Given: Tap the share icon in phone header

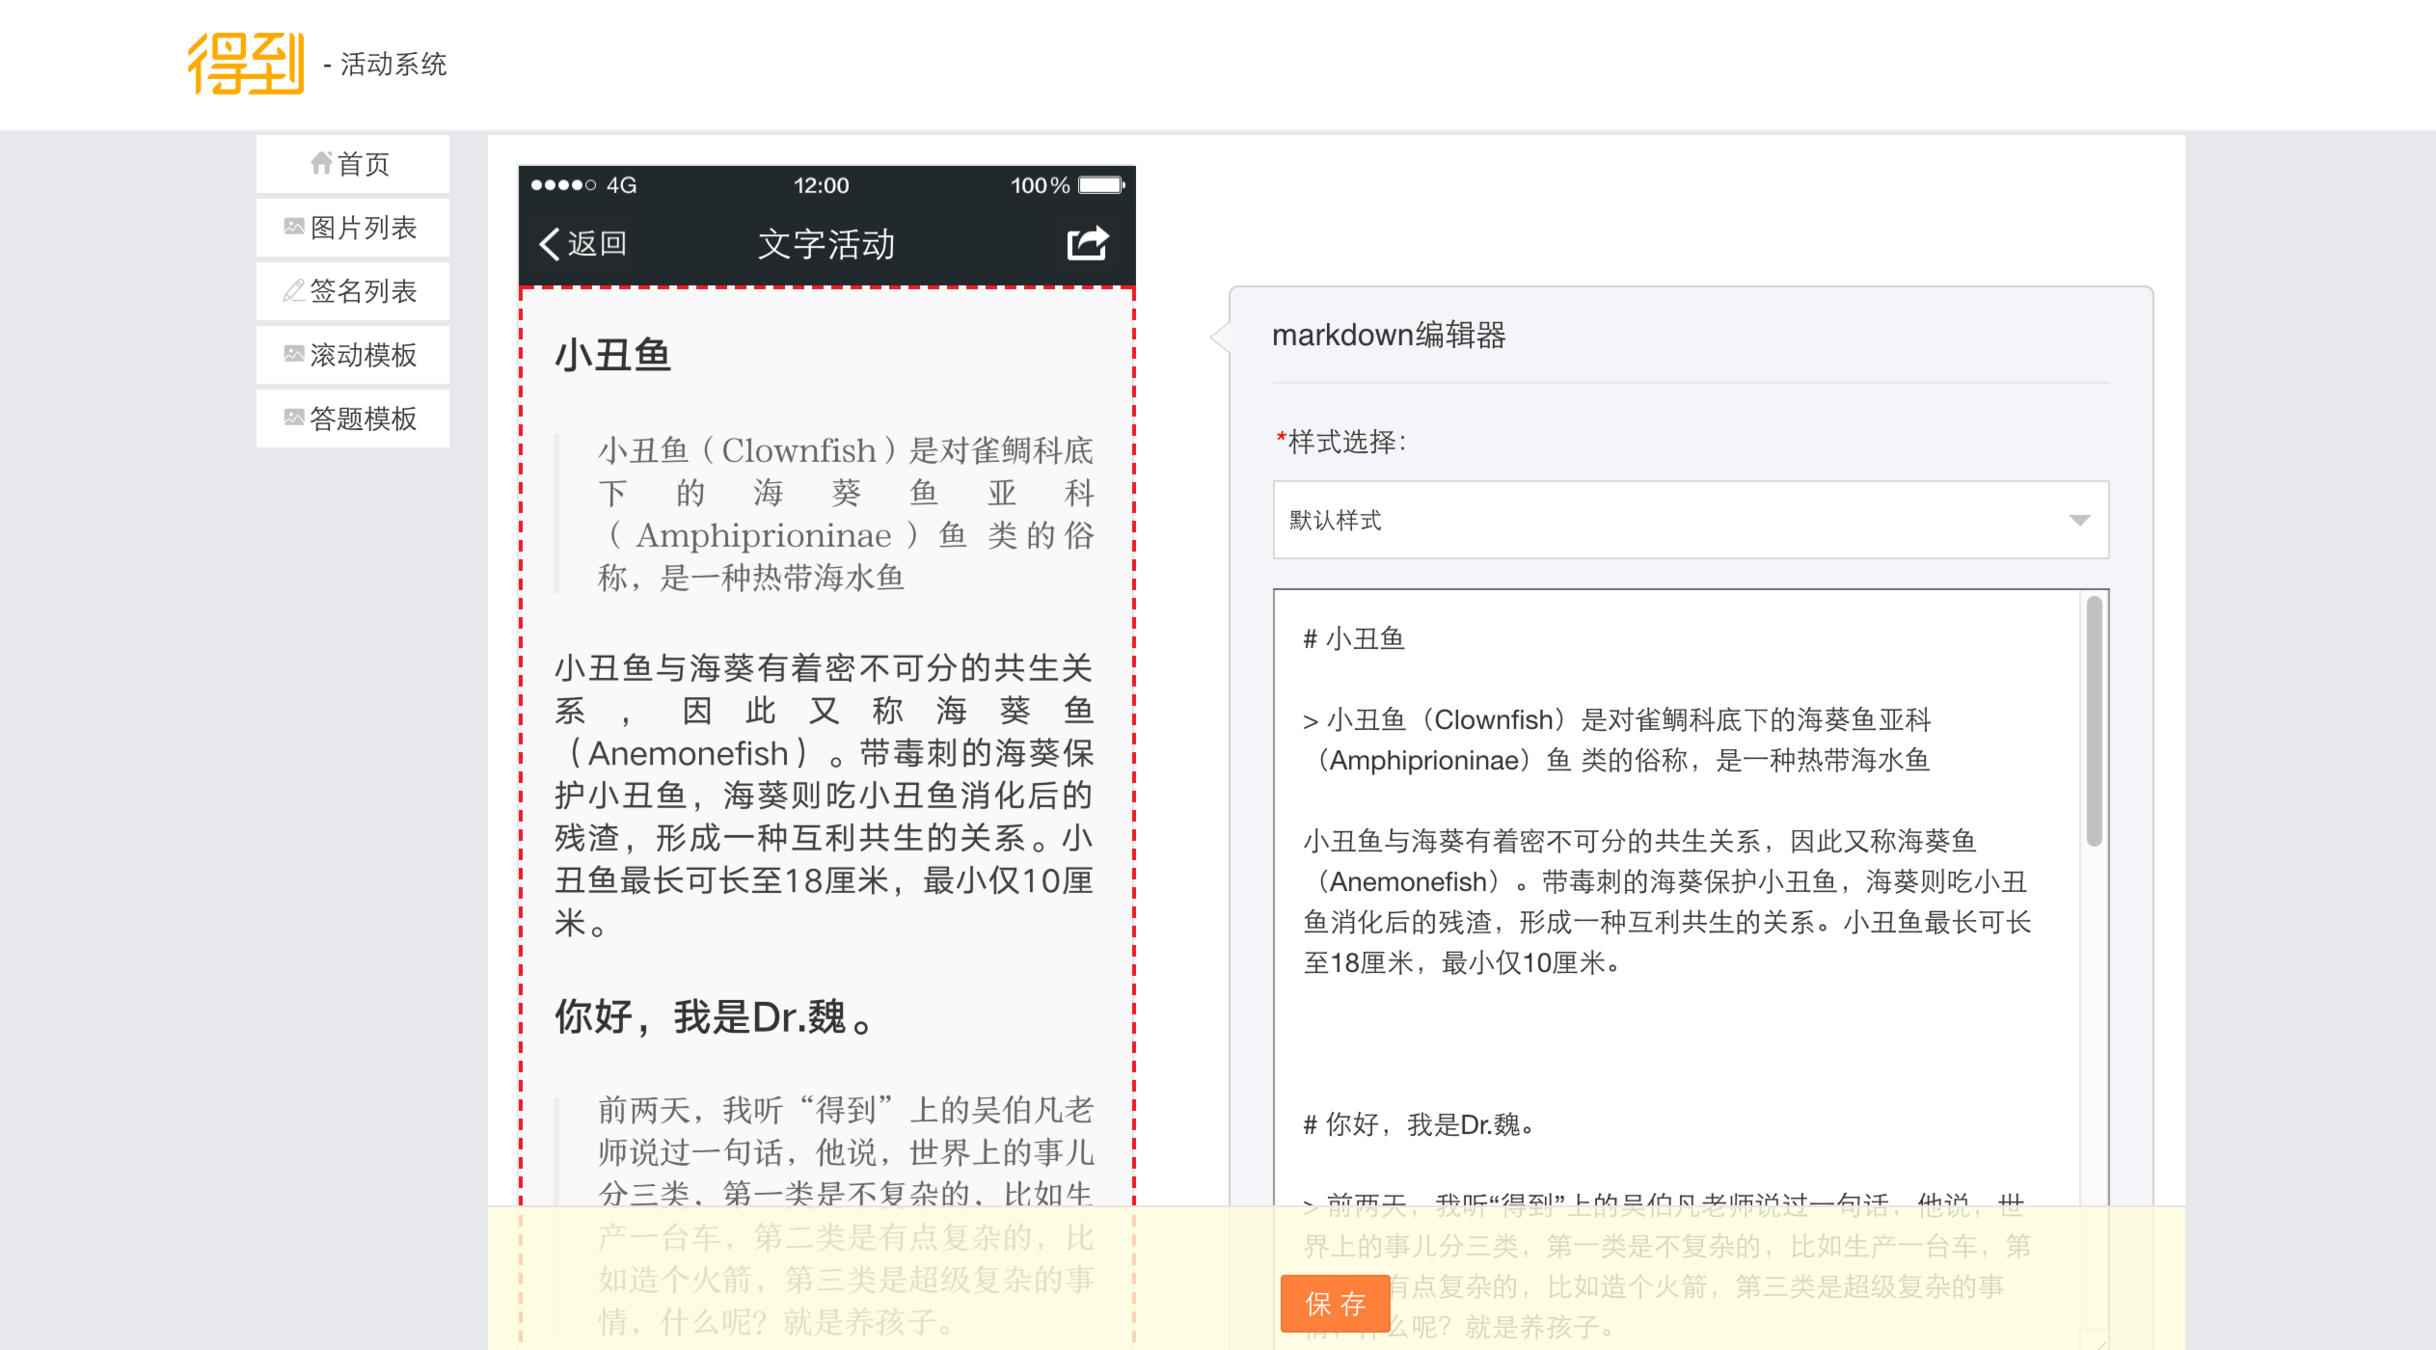Looking at the screenshot, I should point(1087,244).
